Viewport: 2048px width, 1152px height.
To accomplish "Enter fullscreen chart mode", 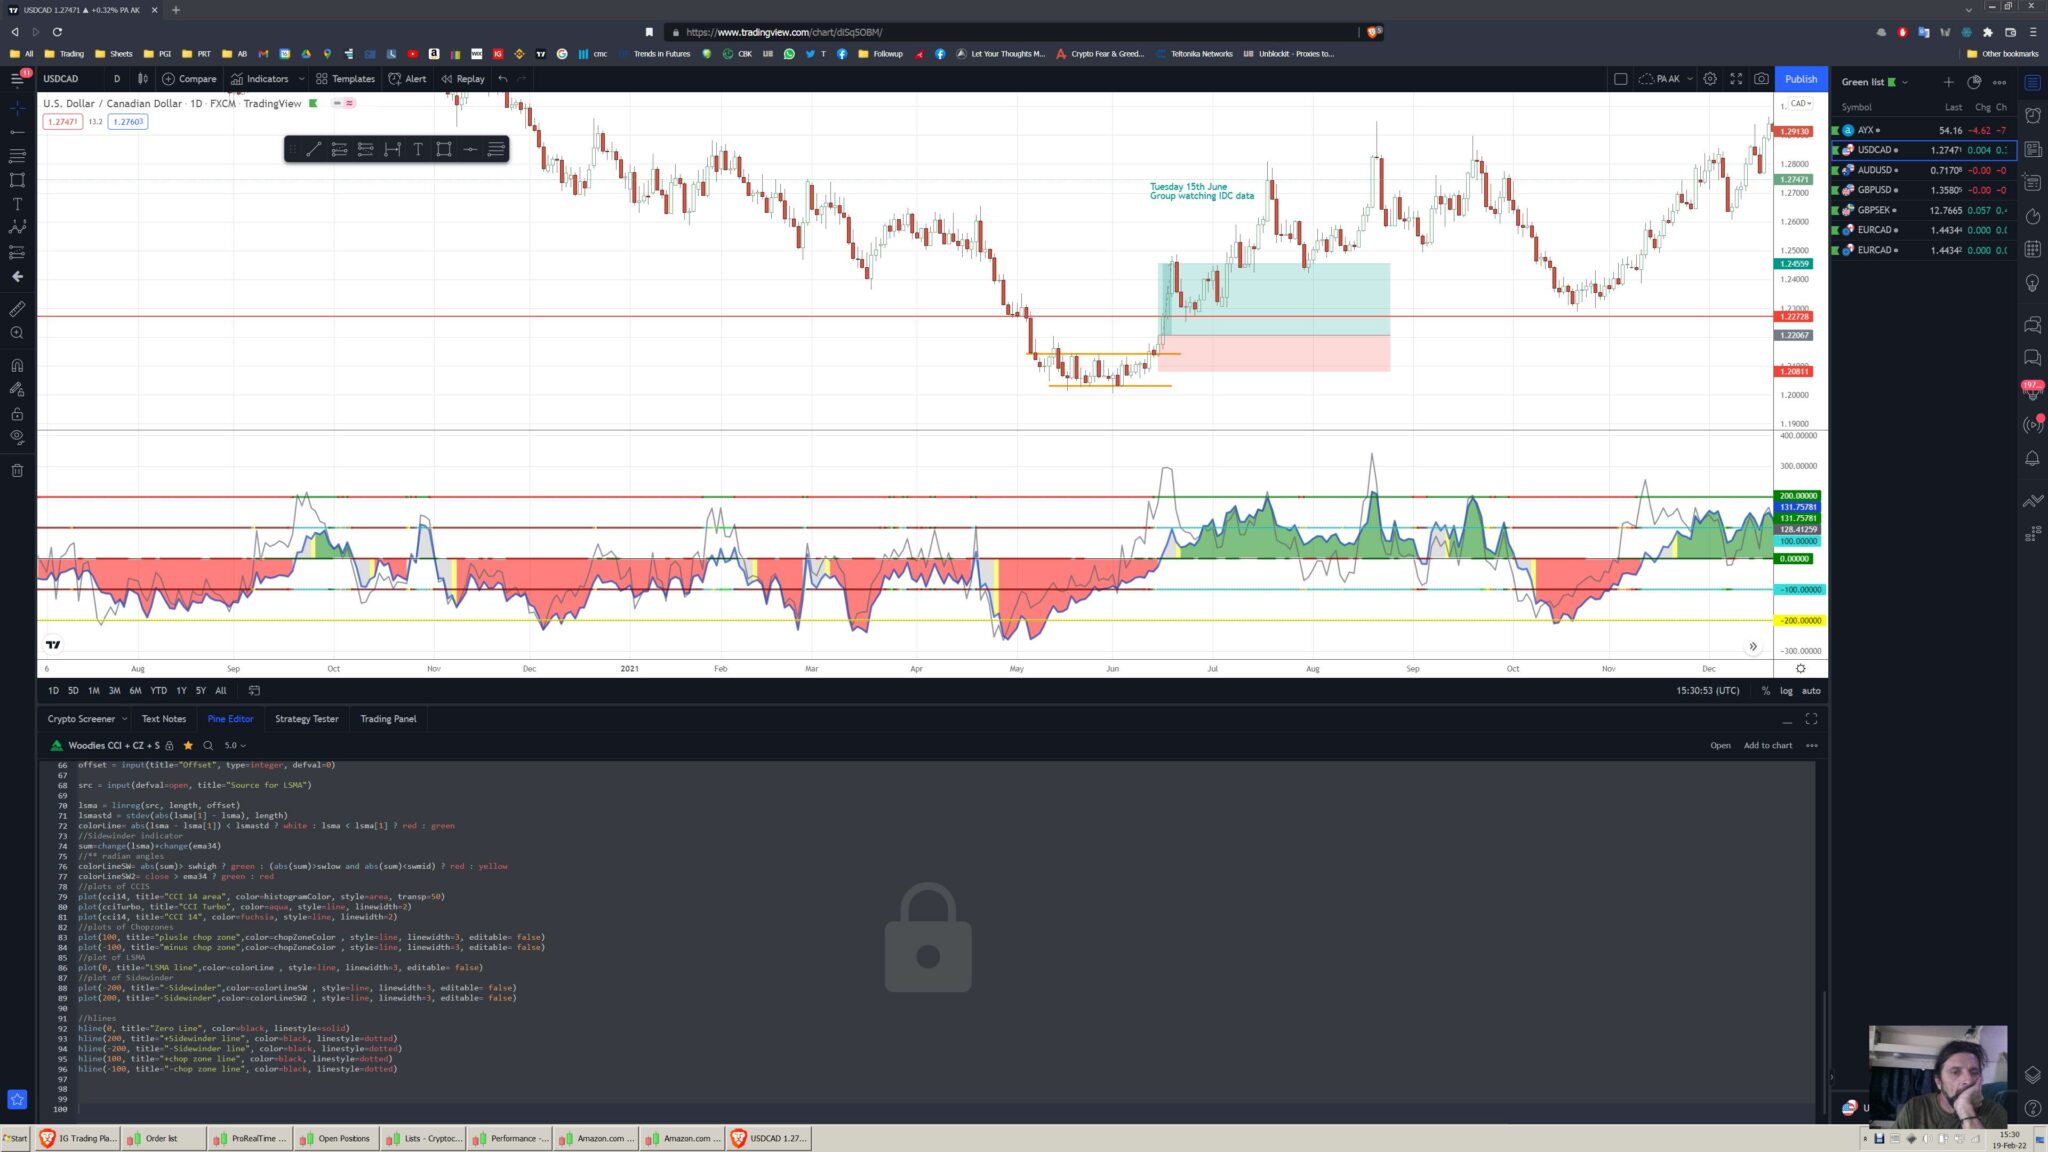I will click(1736, 79).
